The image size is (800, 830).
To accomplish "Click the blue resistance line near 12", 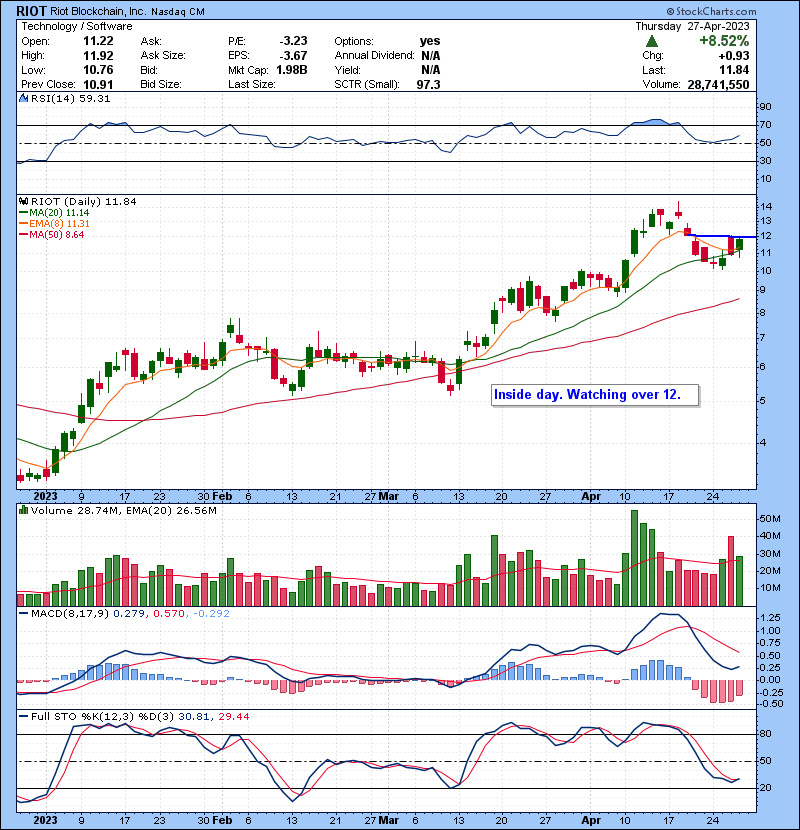I will click(722, 236).
